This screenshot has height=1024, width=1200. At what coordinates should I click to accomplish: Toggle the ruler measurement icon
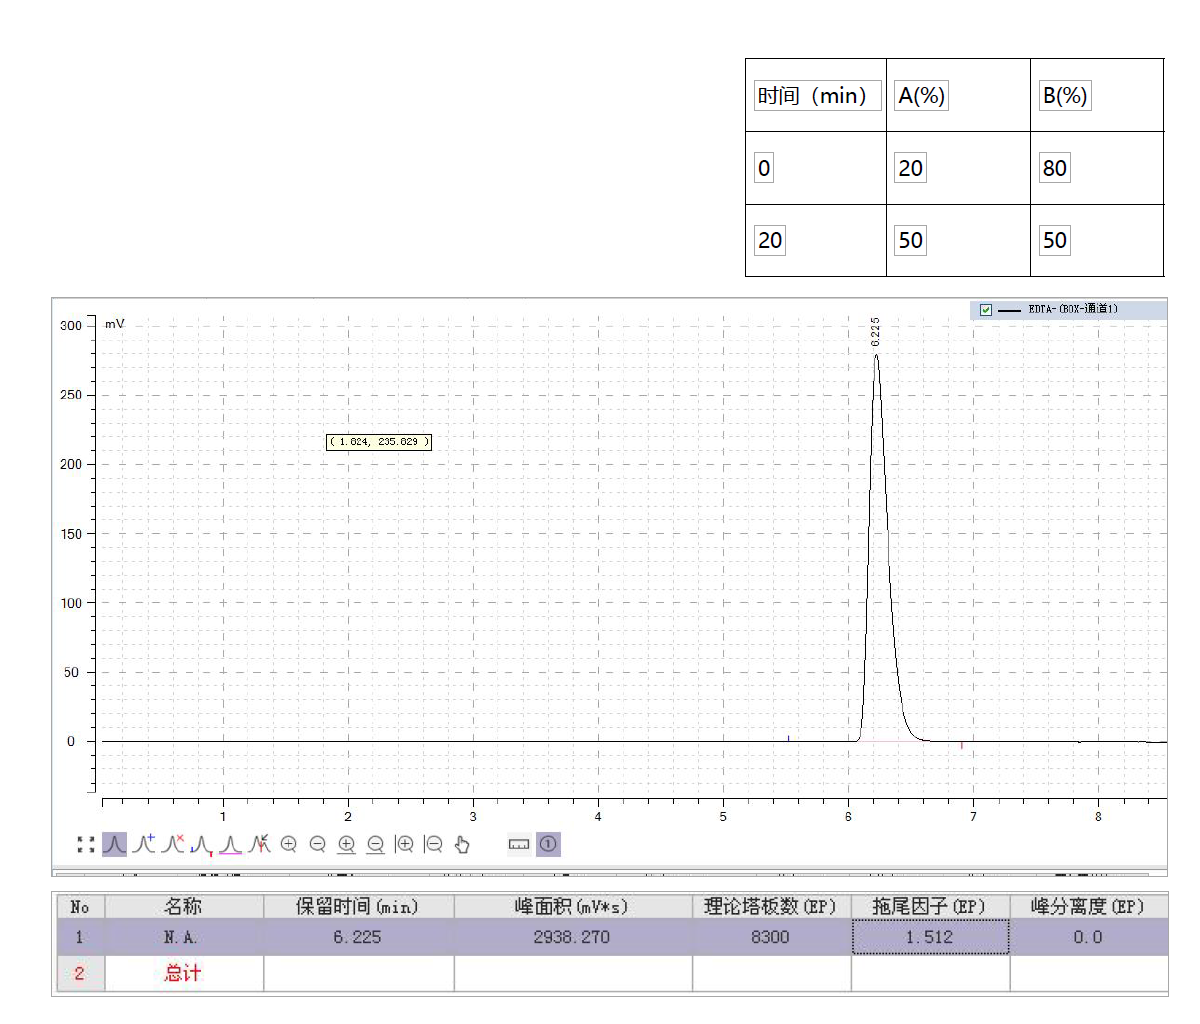[x=519, y=845]
